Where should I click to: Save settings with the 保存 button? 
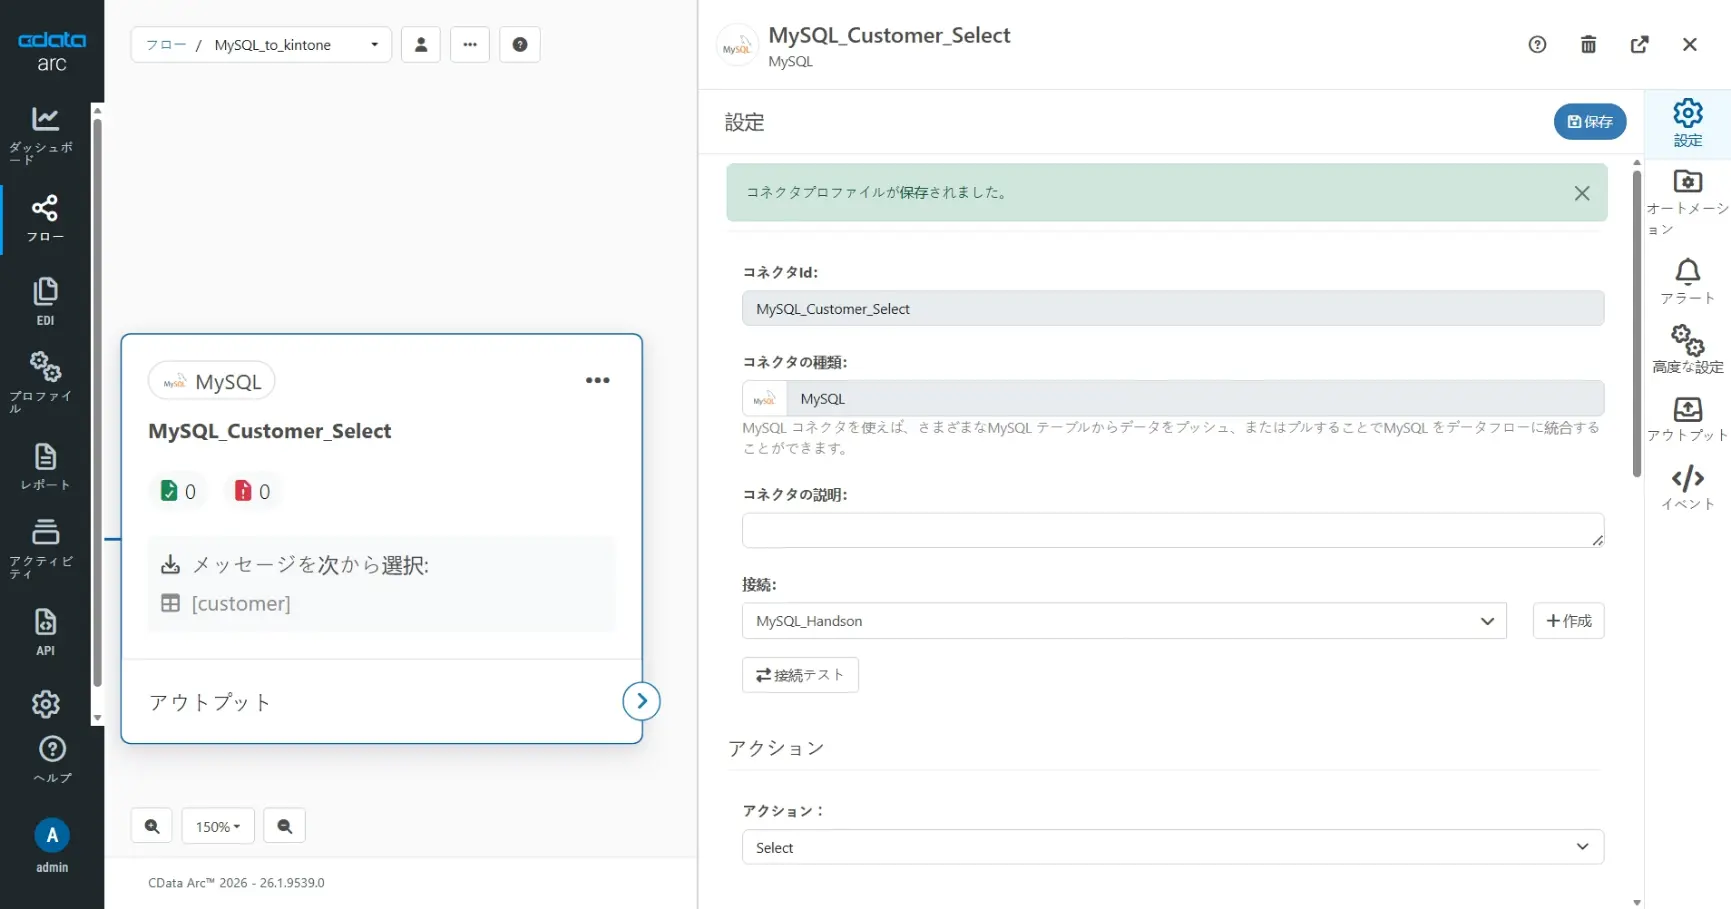(1589, 121)
